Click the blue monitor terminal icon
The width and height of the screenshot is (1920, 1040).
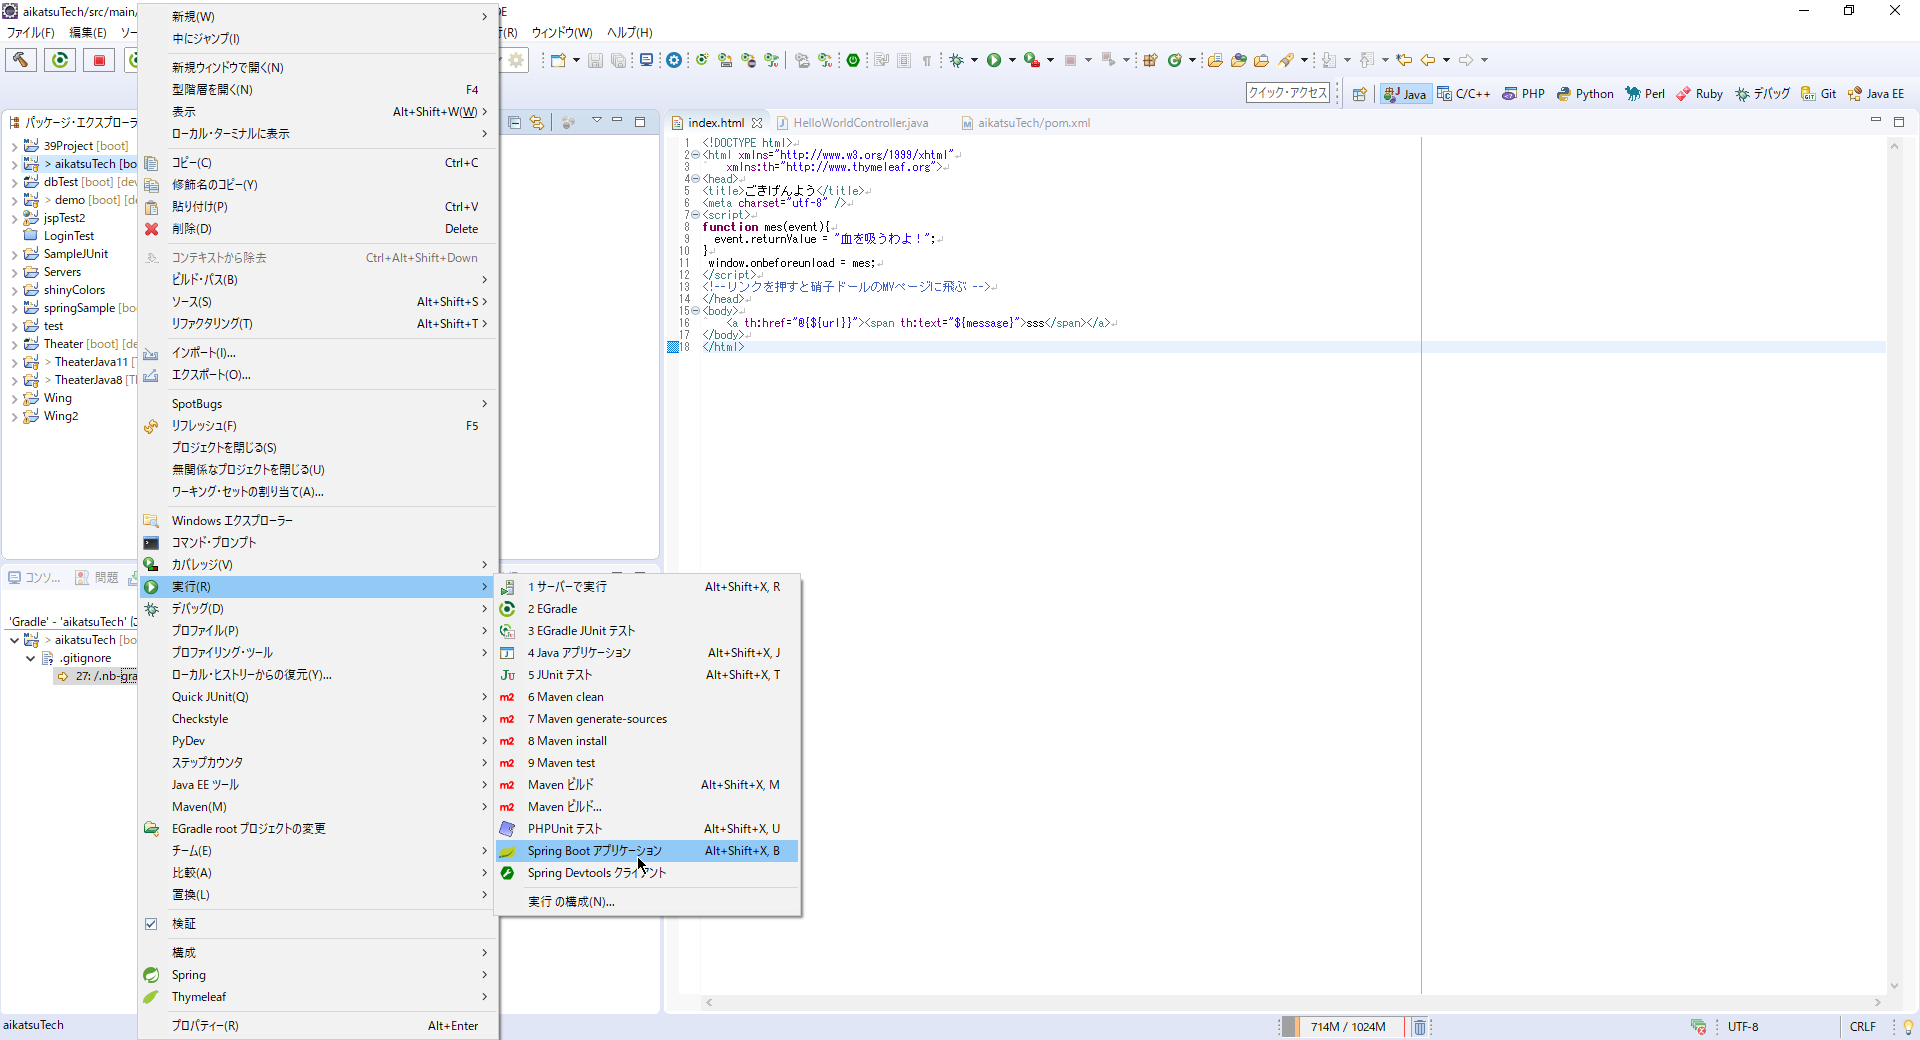click(x=647, y=60)
